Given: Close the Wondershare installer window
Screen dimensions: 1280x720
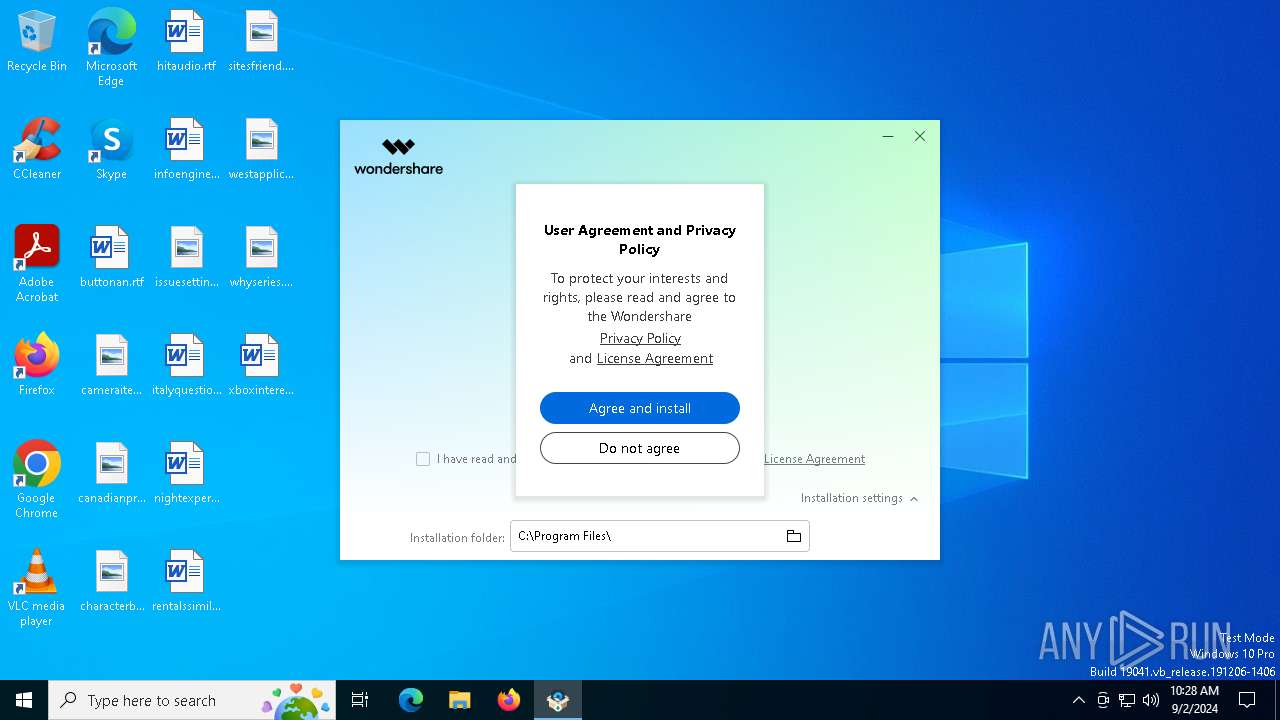Looking at the screenshot, I should pos(920,136).
